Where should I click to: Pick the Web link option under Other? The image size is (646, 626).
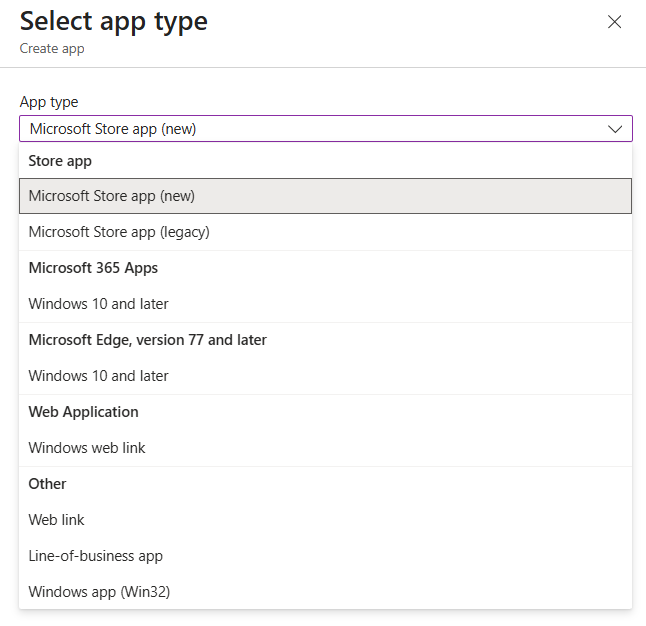click(325, 520)
